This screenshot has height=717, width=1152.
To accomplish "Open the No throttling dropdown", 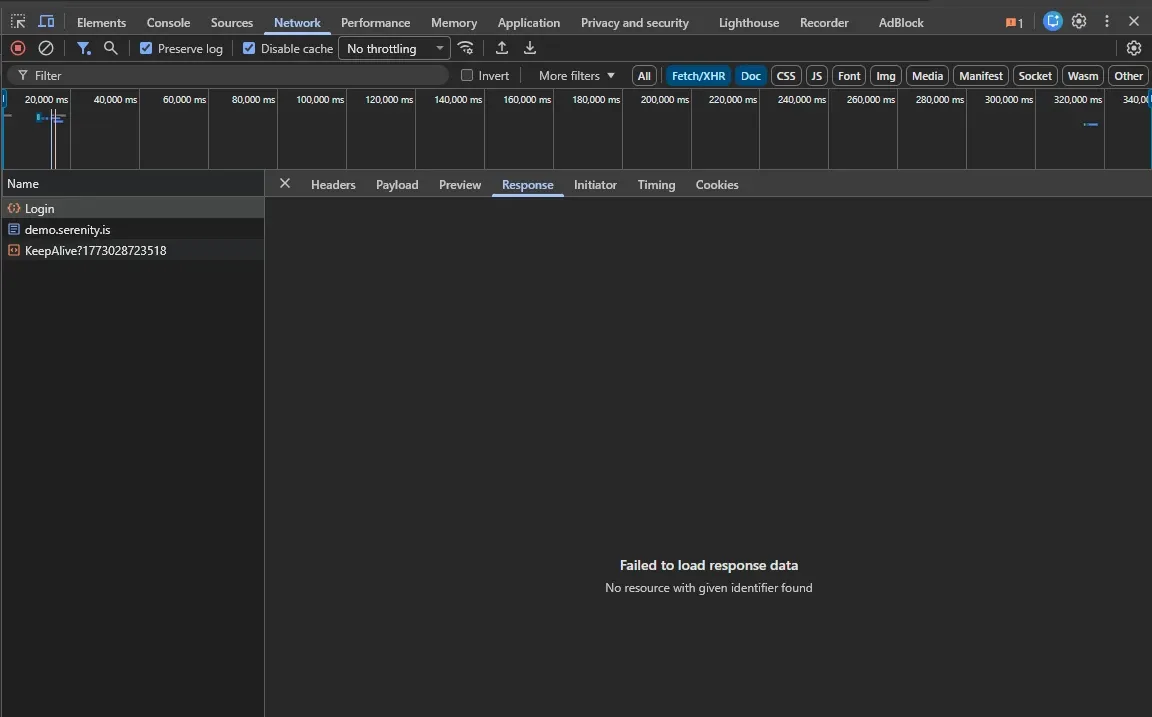I will tap(393, 48).
